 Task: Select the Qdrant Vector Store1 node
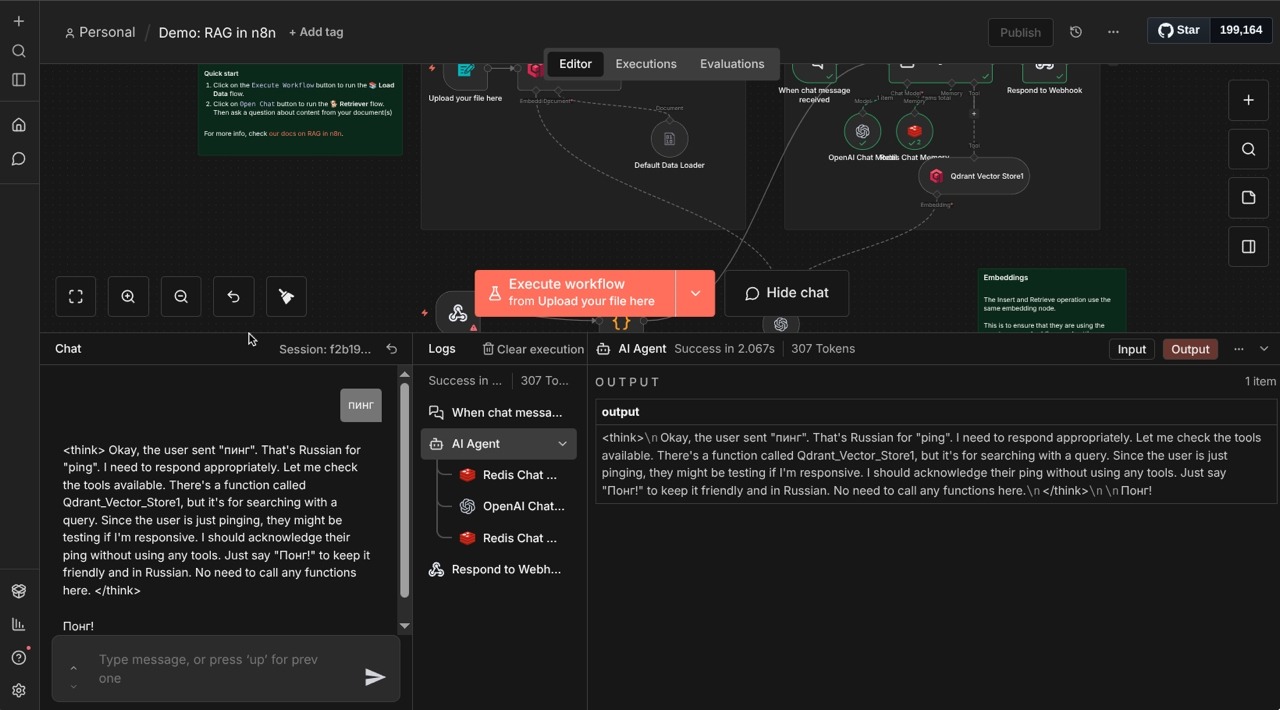974,176
